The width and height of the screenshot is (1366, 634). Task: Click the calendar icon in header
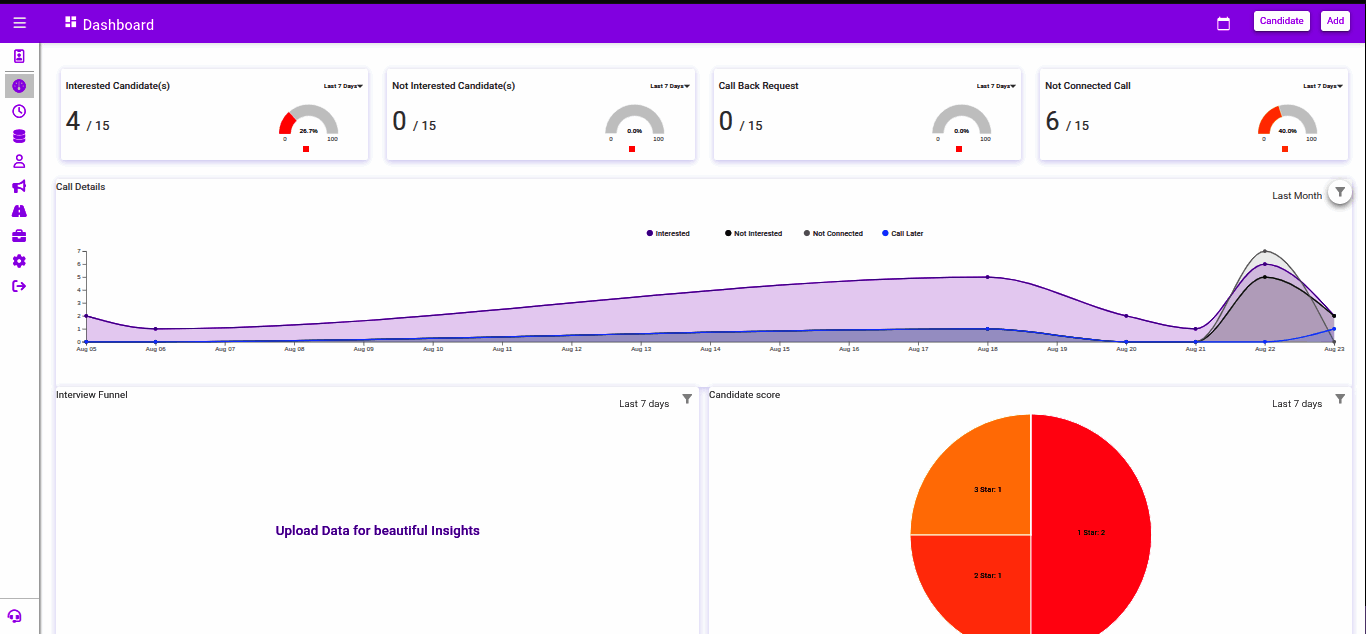click(x=1223, y=23)
